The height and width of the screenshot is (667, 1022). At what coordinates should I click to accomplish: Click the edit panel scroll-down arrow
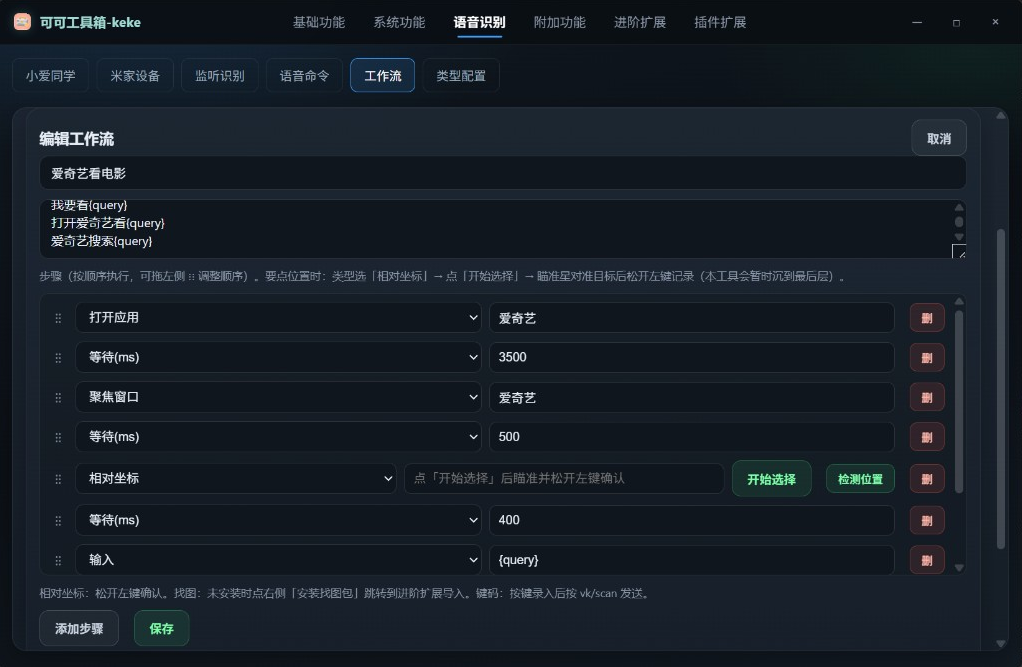coord(1000,644)
